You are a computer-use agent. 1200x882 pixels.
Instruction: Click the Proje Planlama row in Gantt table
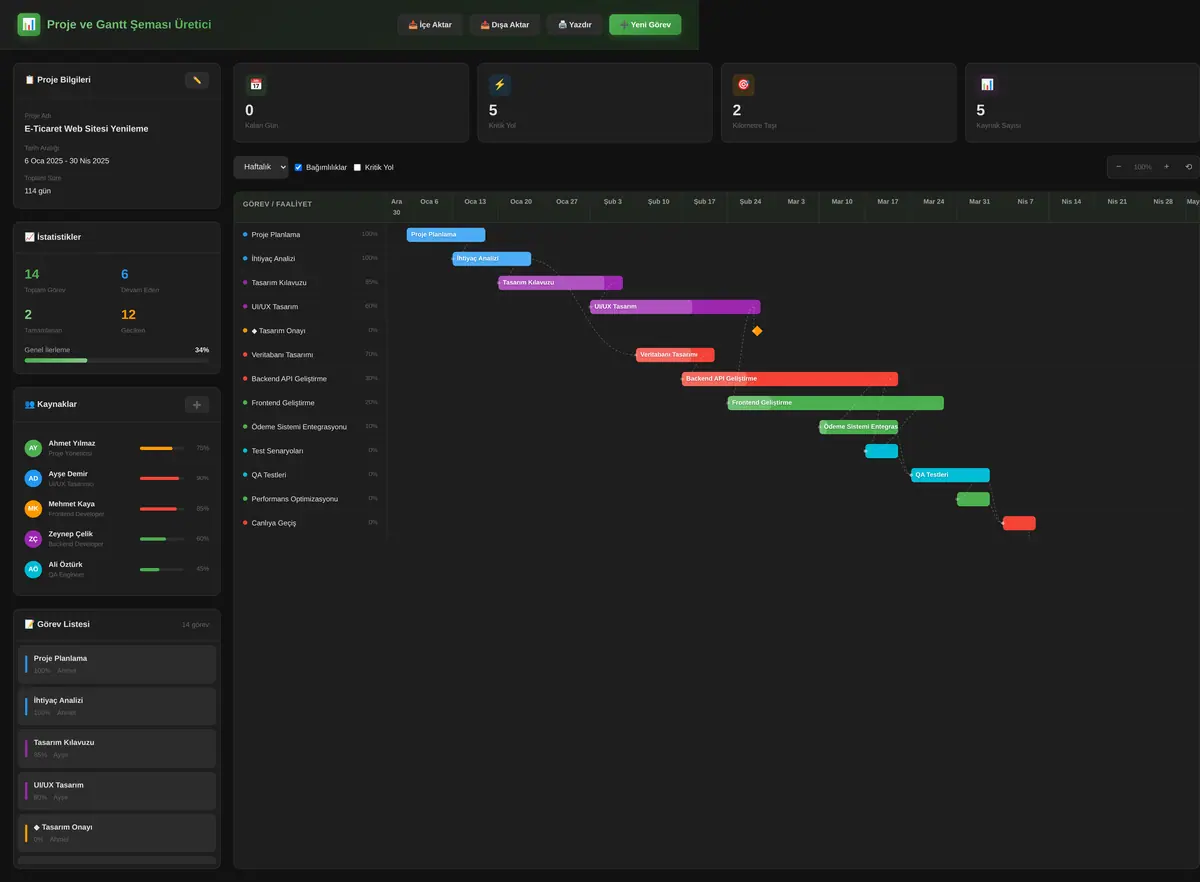click(x=310, y=235)
